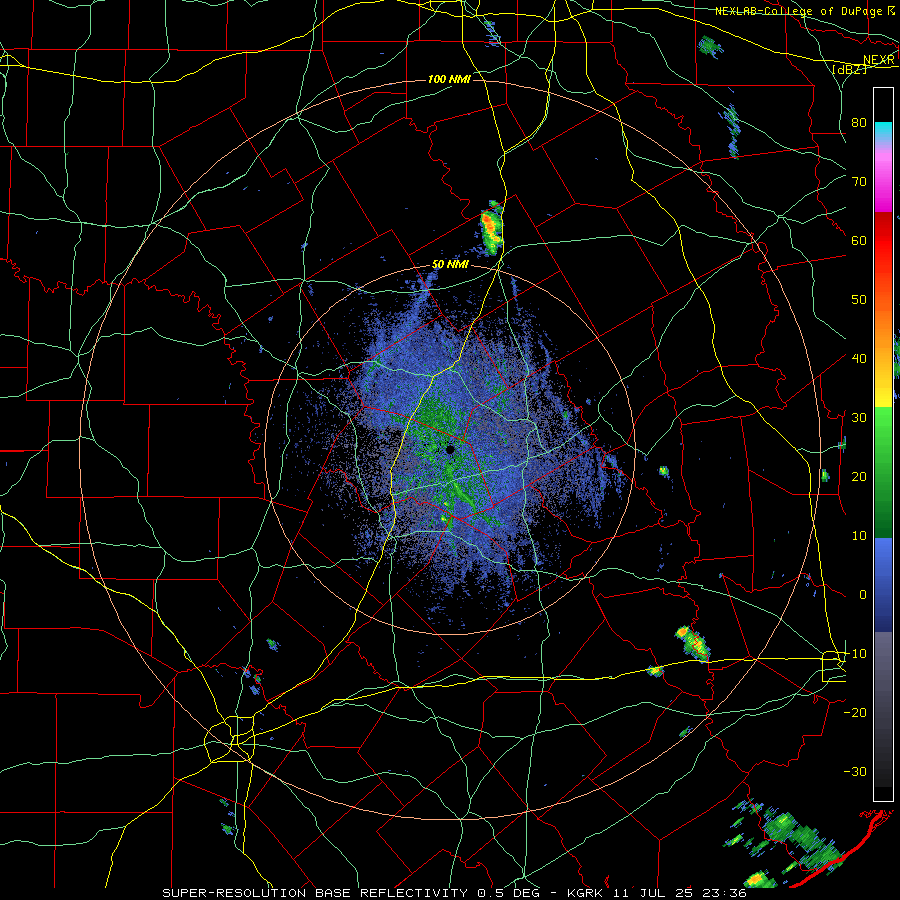This screenshot has width=900, height=900.
Task: Click the Super-Resolution Base Reflectivity caption
Action: pyautogui.click(x=455, y=893)
